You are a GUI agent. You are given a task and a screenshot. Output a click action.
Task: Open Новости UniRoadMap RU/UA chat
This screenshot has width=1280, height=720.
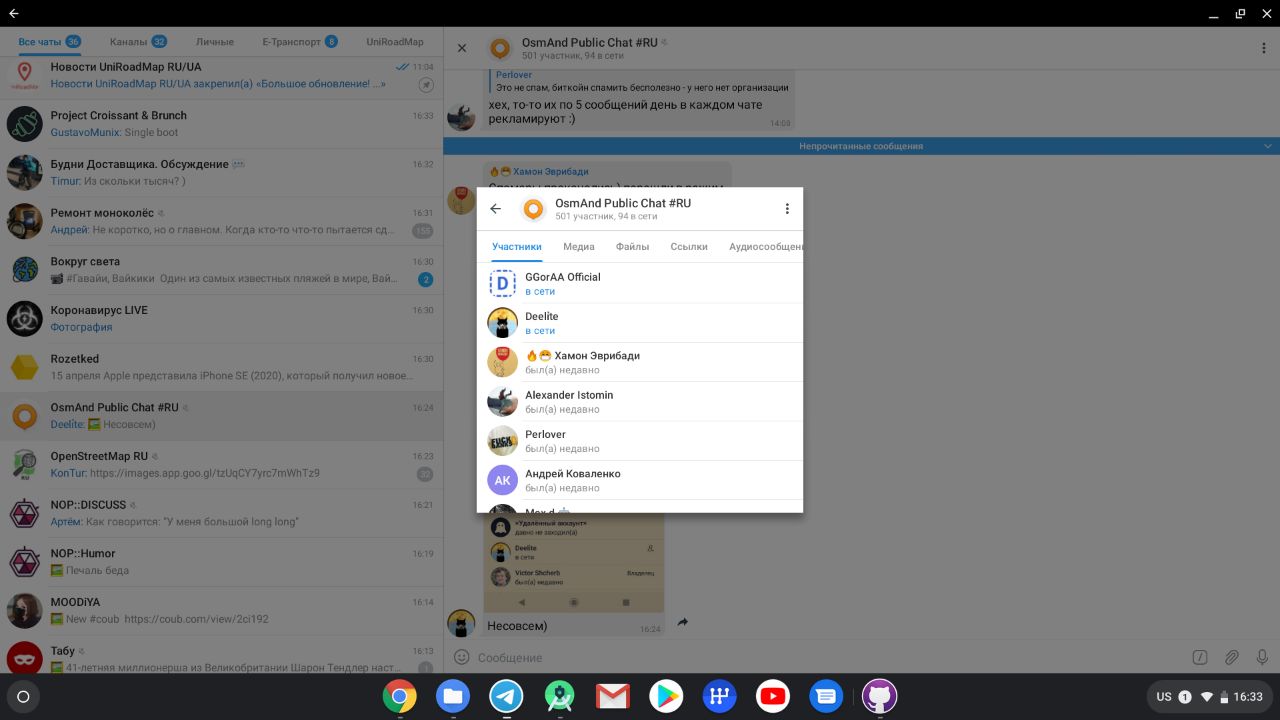[x=221, y=75]
